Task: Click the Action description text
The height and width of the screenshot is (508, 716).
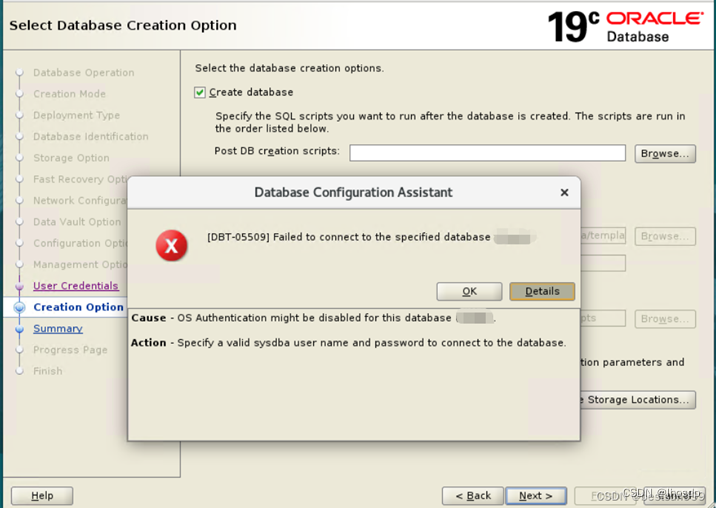Action: 348,343
